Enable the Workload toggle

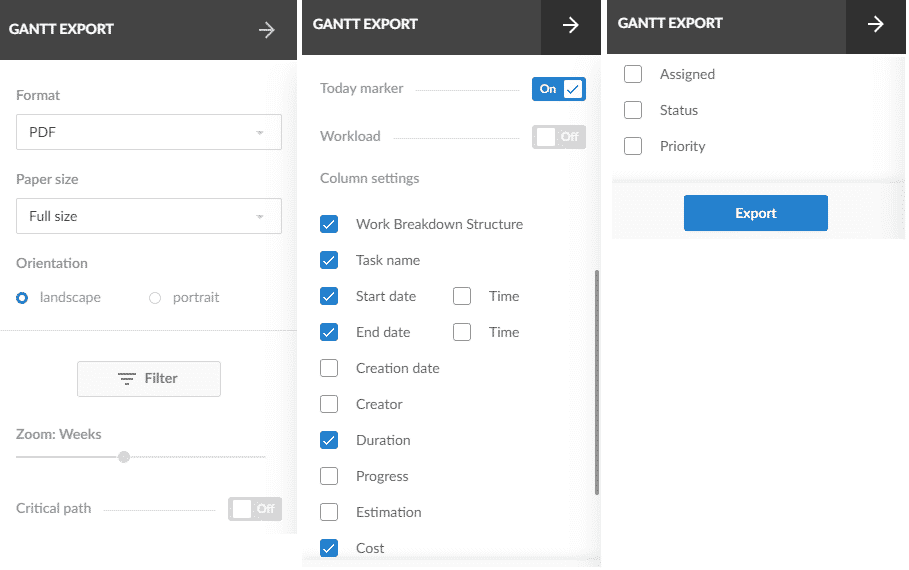[559, 137]
